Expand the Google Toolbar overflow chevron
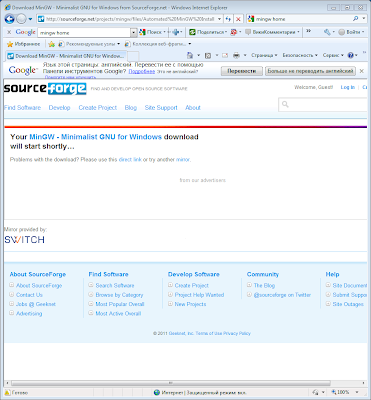 [308, 31]
